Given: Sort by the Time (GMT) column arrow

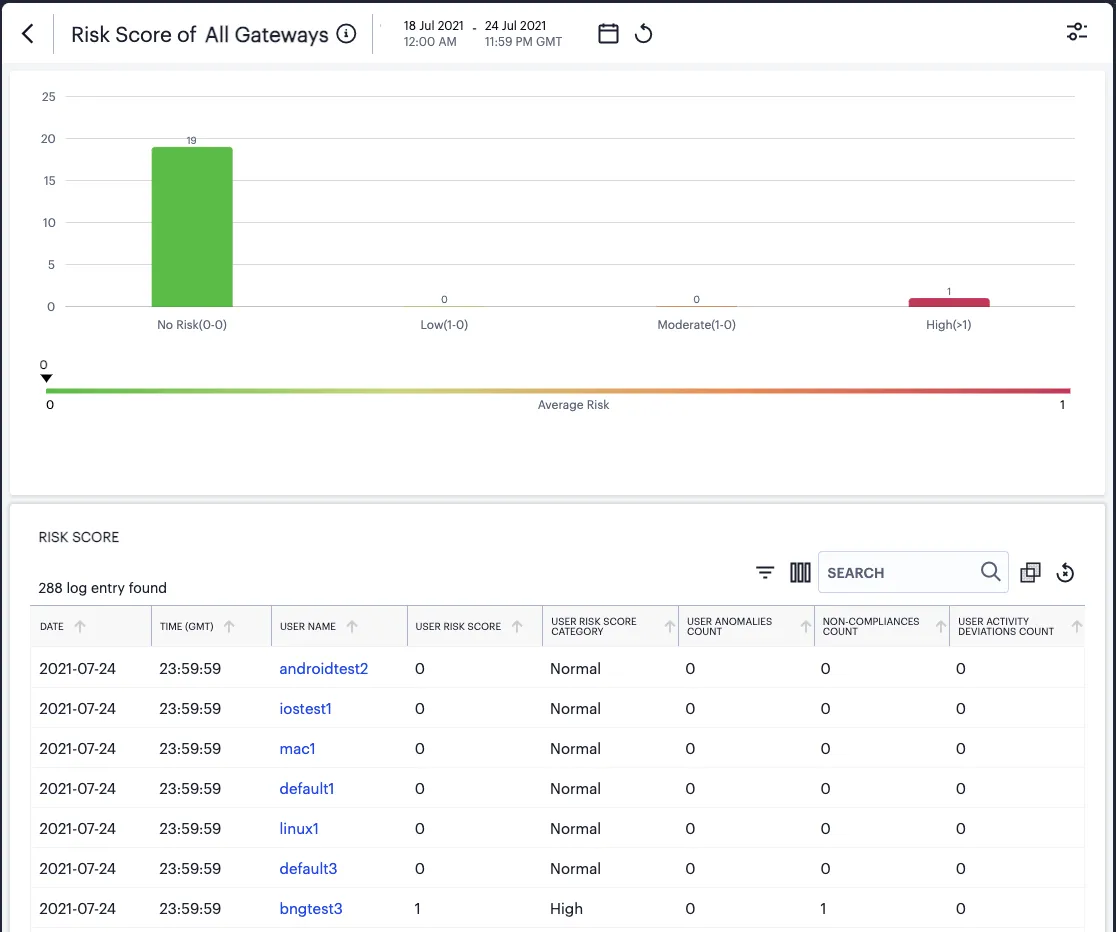Looking at the screenshot, I should click(228, 627).
